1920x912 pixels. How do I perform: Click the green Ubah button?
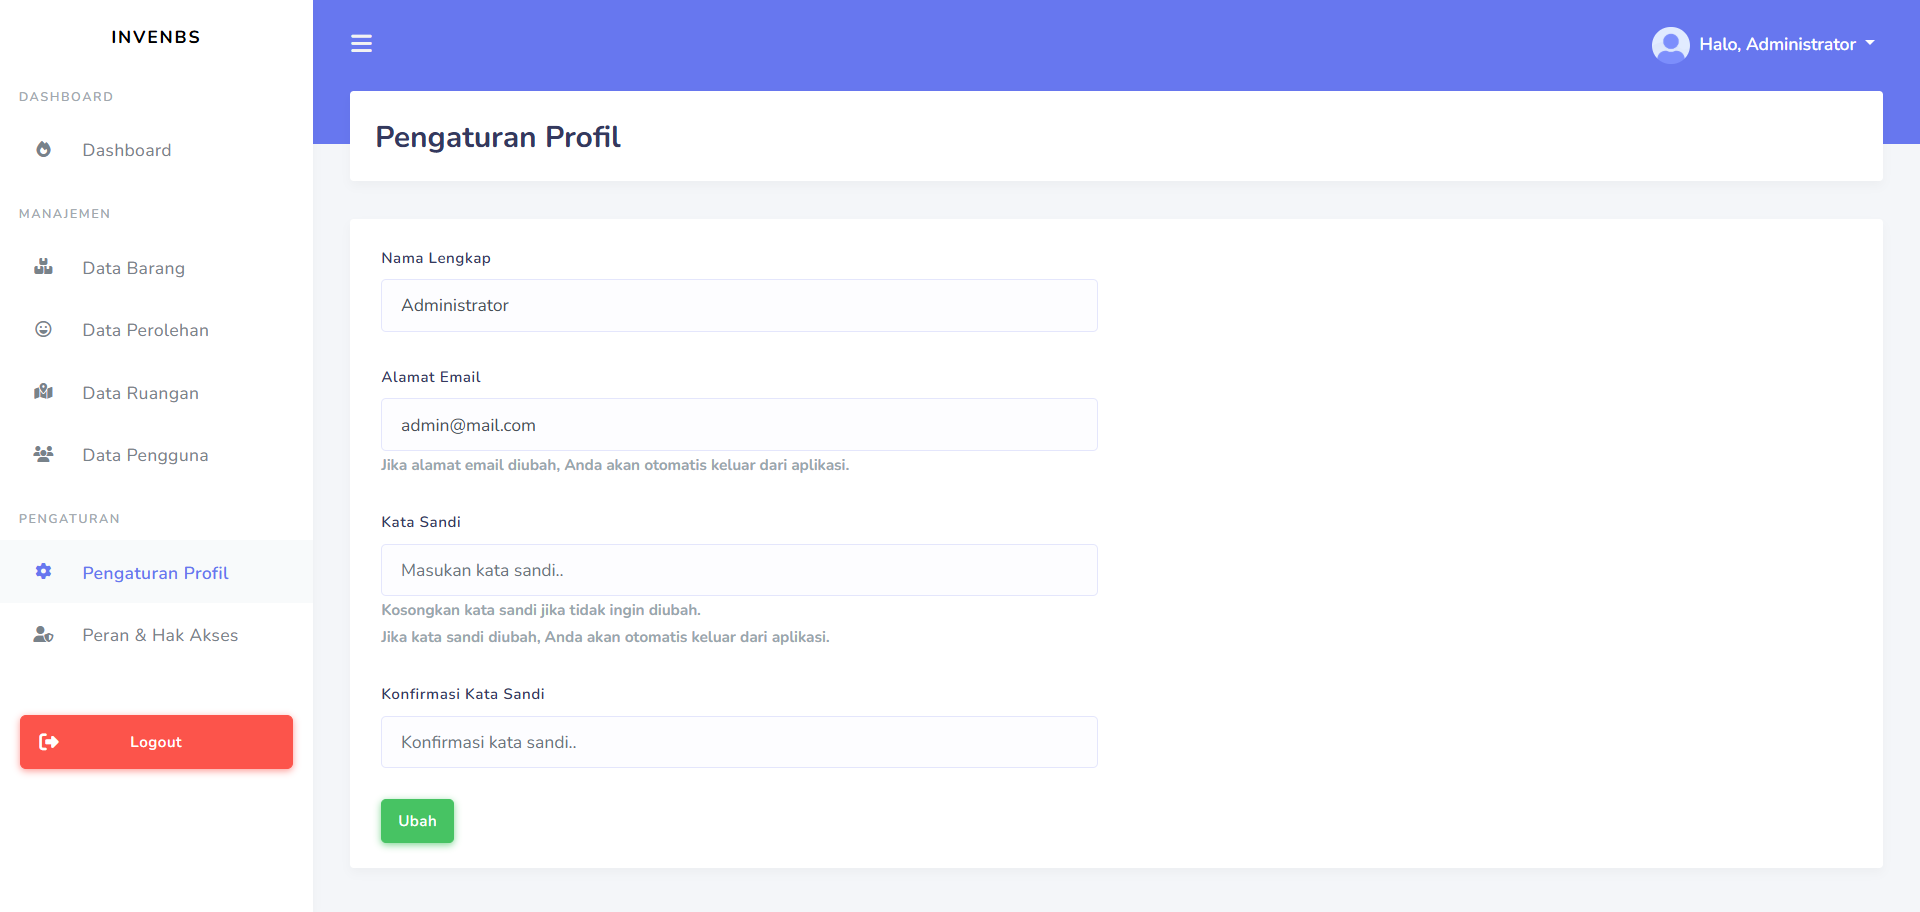pos(417,821)
